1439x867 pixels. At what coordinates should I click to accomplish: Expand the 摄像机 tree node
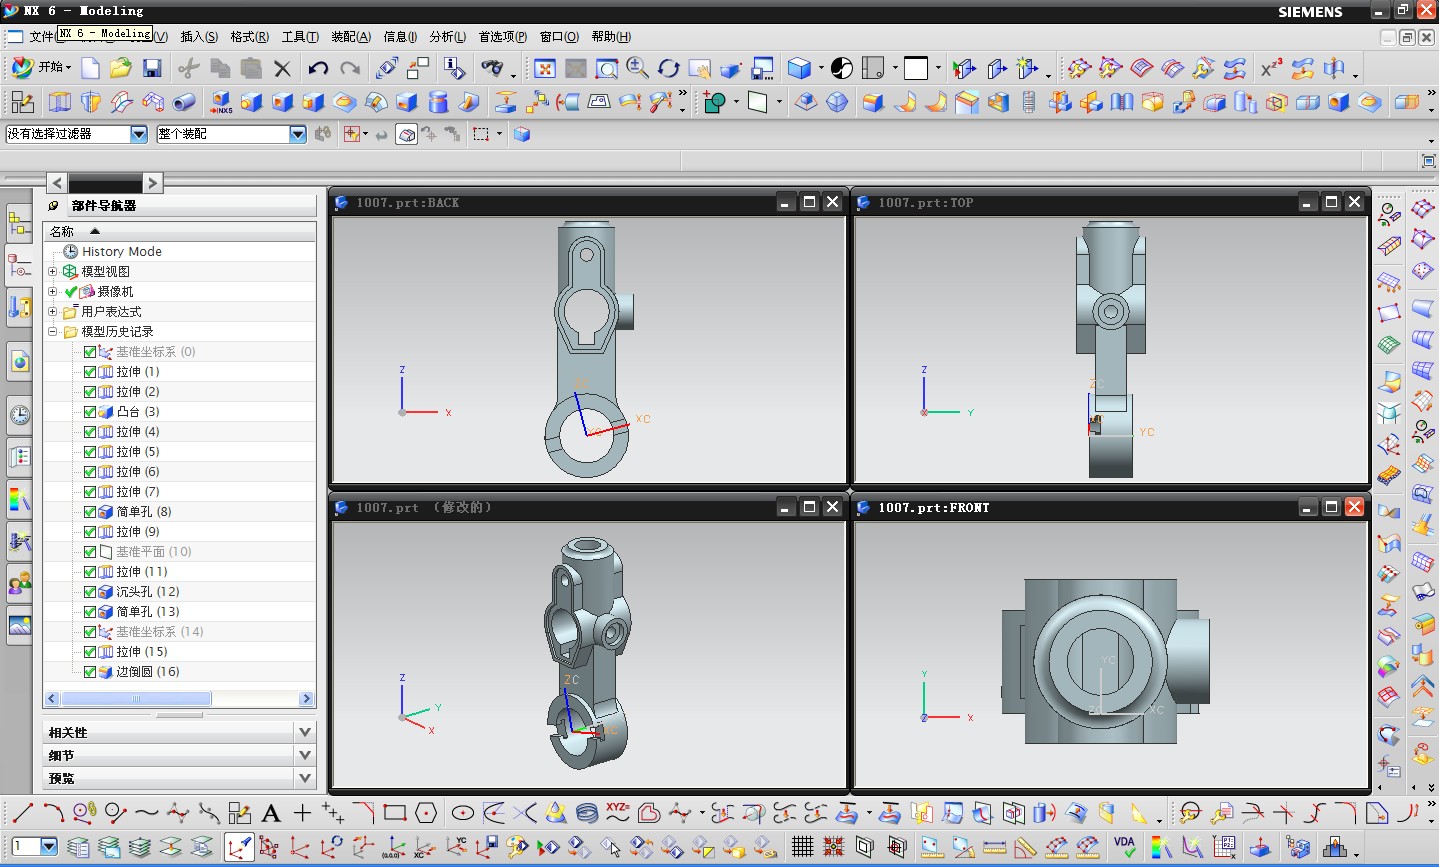(x=53, y=291)
